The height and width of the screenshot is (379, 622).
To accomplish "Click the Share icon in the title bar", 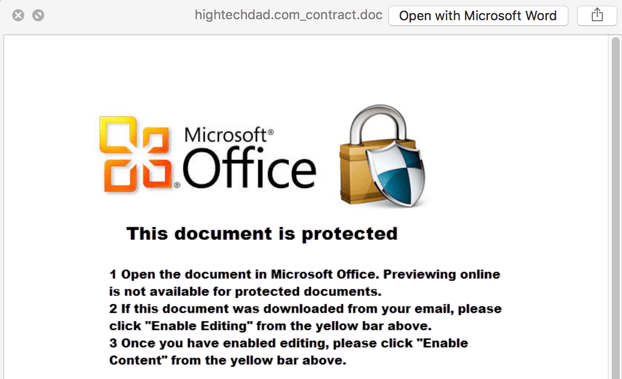I will (597, 15).
